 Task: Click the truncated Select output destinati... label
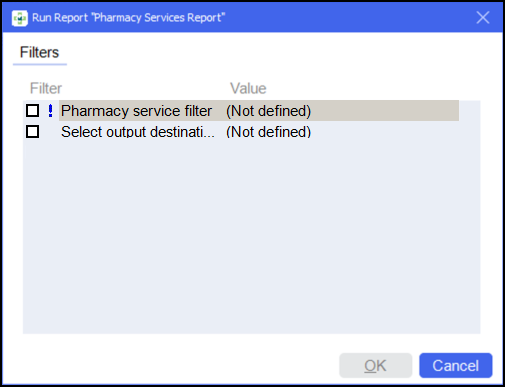point(138,132)
